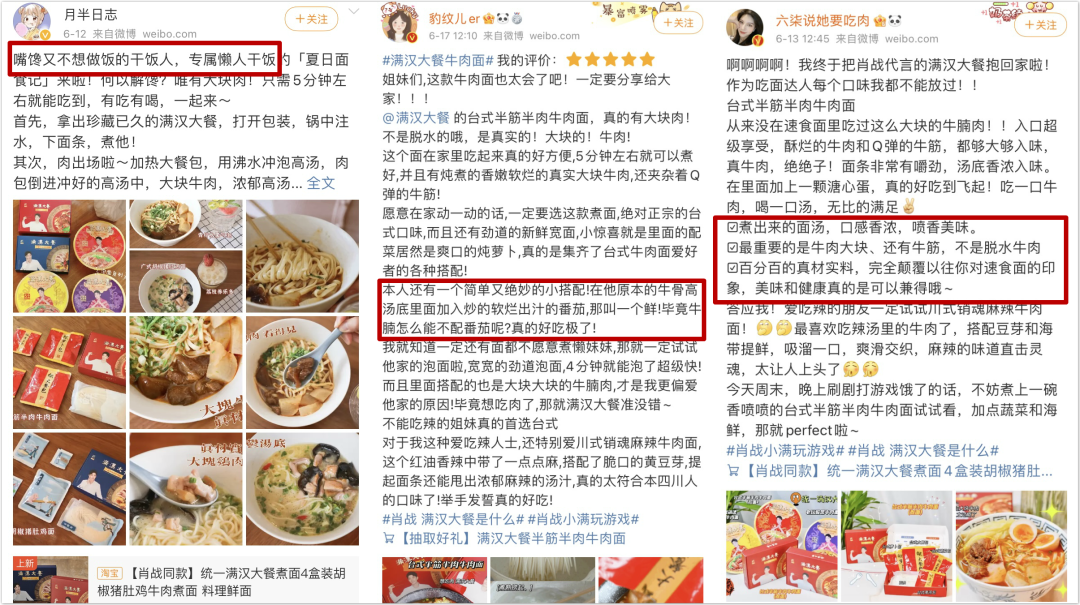Open 月半日志's profile avatar

click(32, 22)
